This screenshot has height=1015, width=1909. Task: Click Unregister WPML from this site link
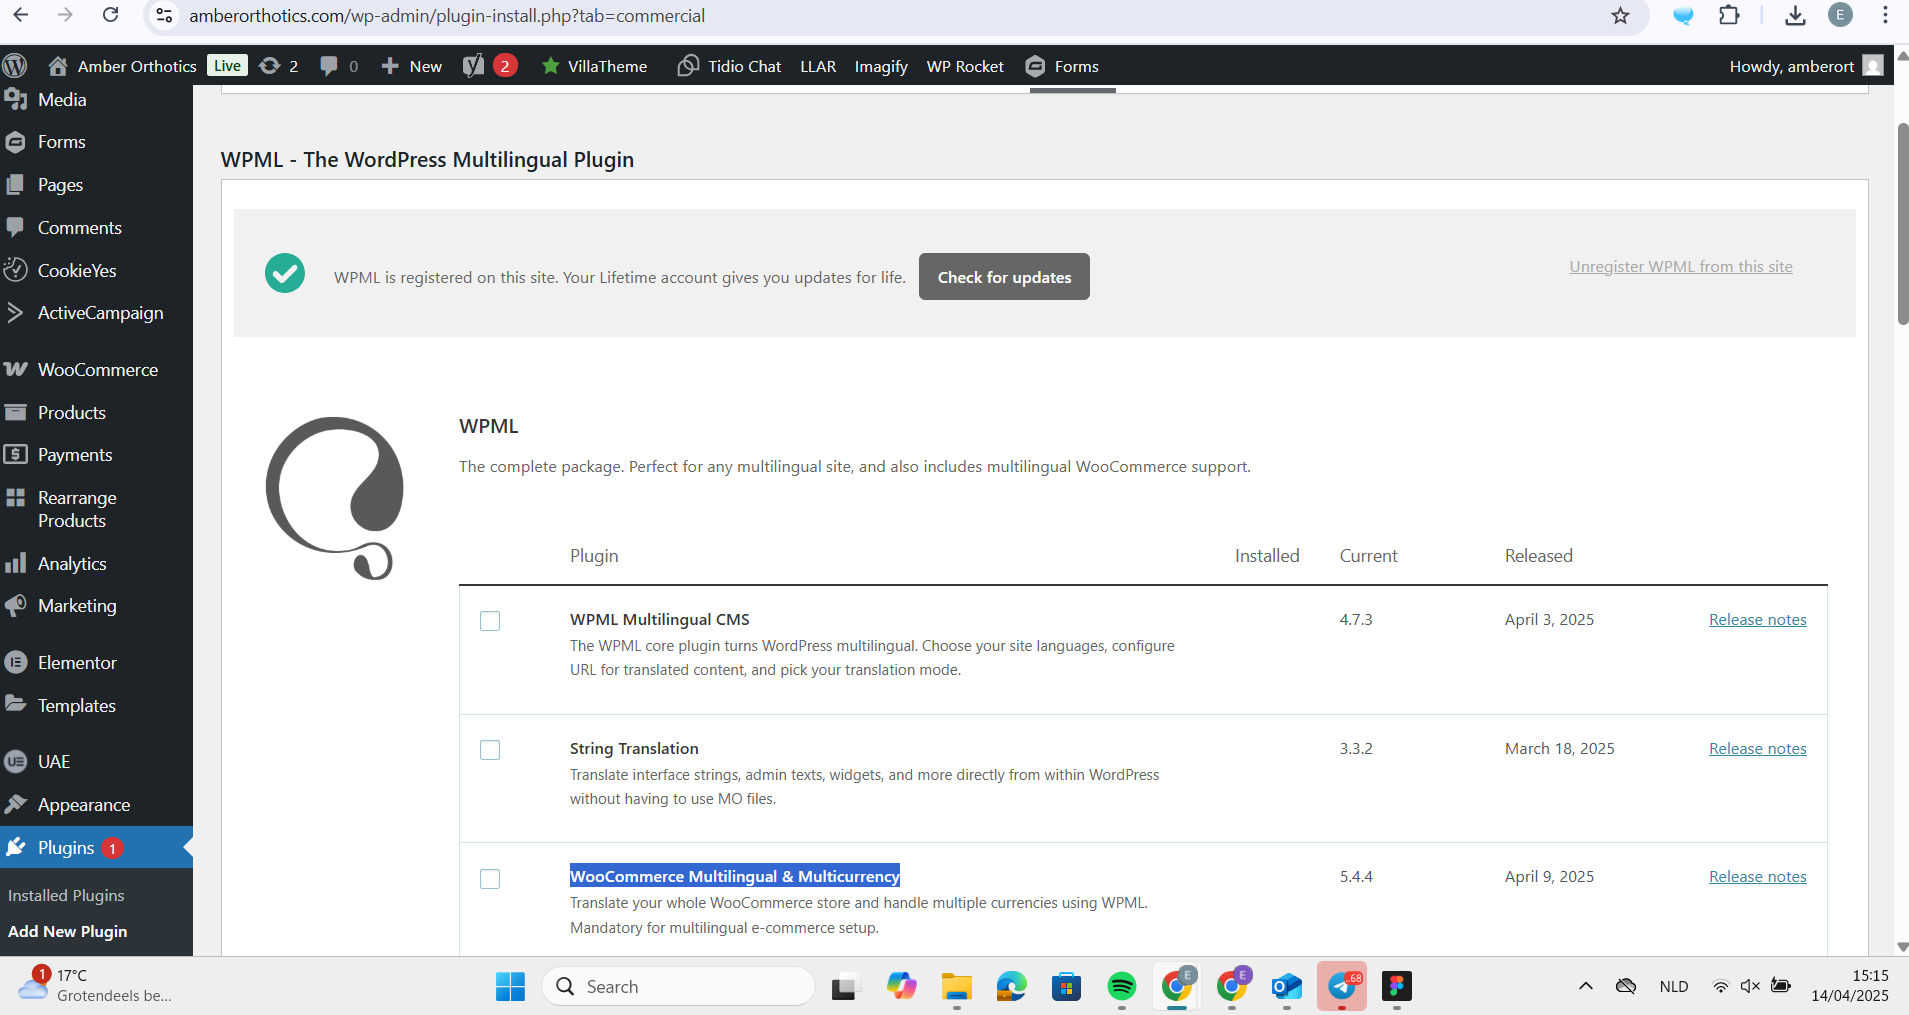1681,267
